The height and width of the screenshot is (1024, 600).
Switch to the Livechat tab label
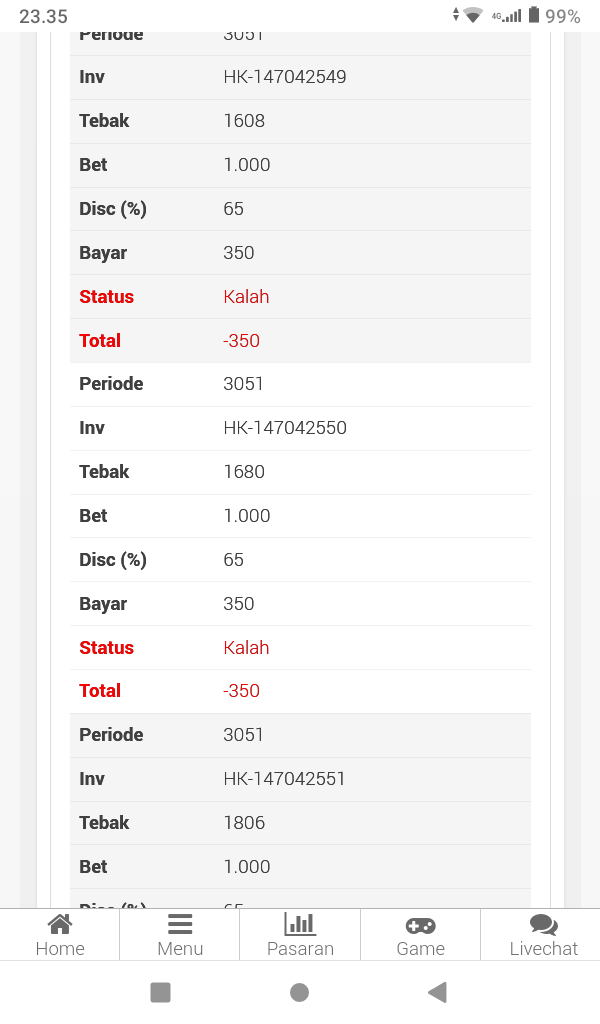tap(543, 949)
